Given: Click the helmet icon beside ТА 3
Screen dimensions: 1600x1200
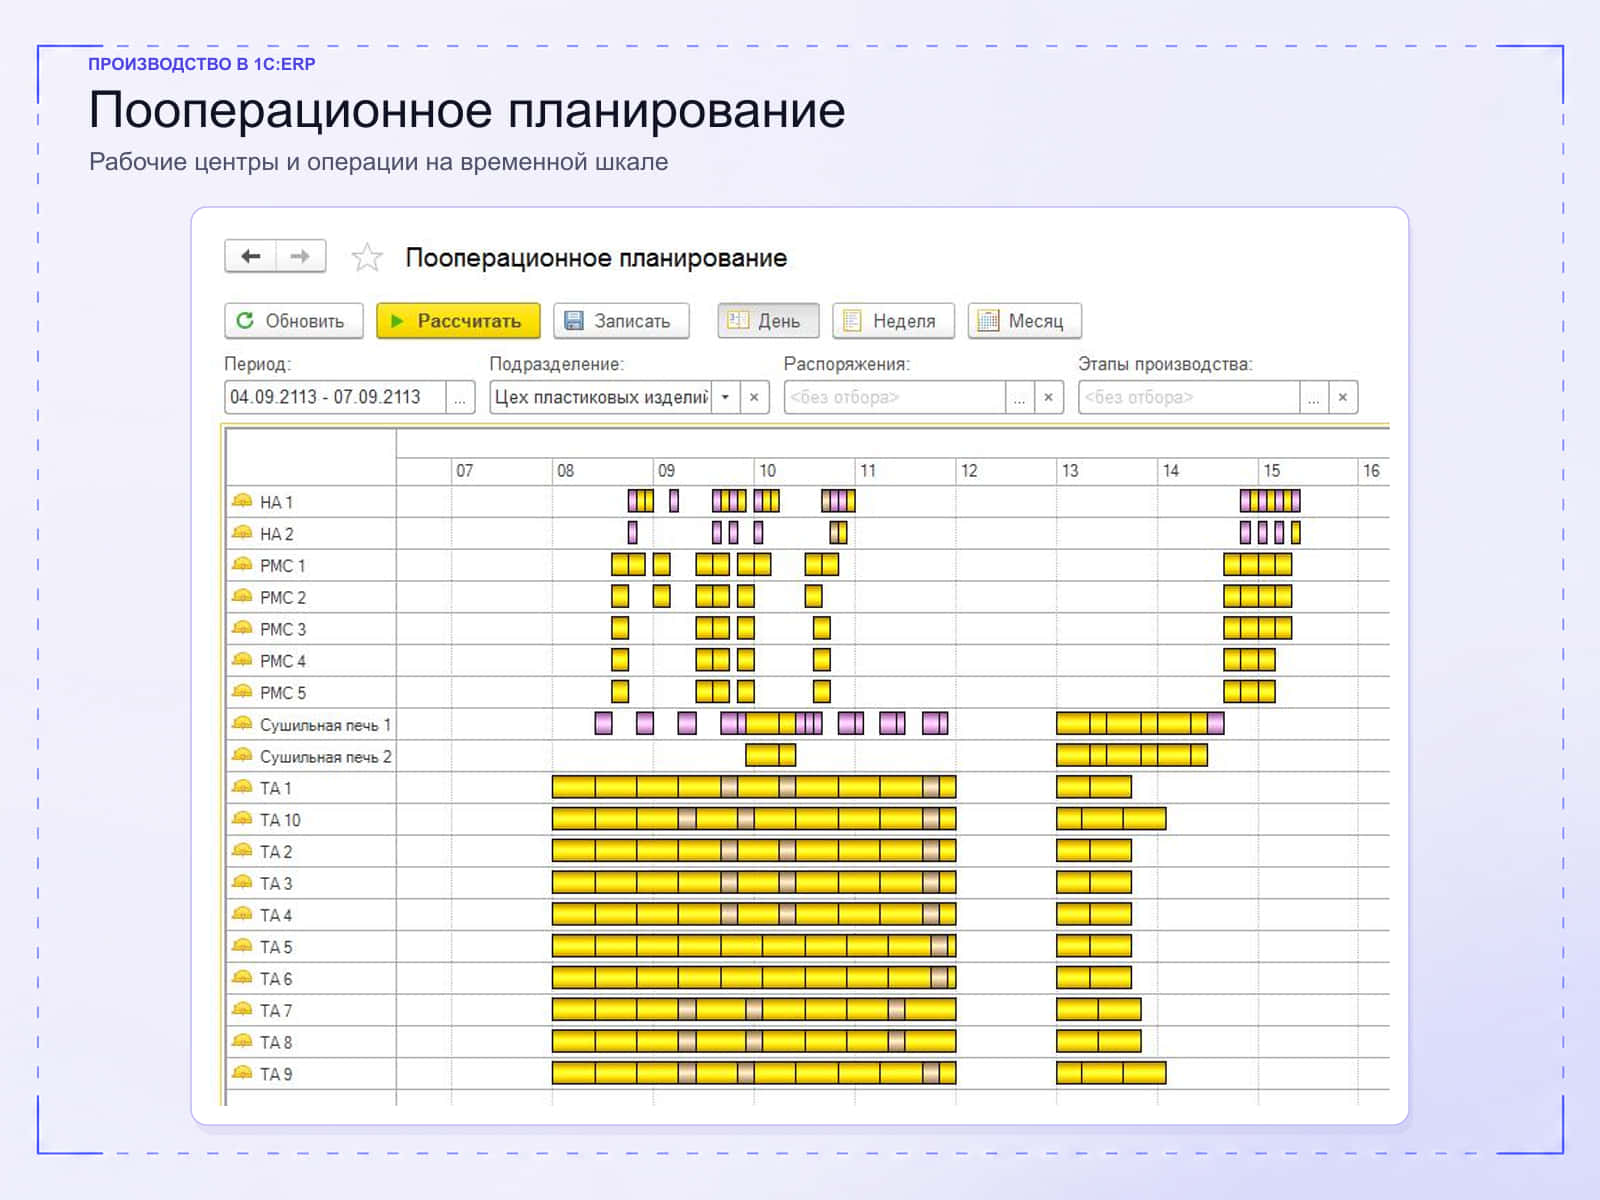Looking at the screenshot, I should tap(242, 882).
